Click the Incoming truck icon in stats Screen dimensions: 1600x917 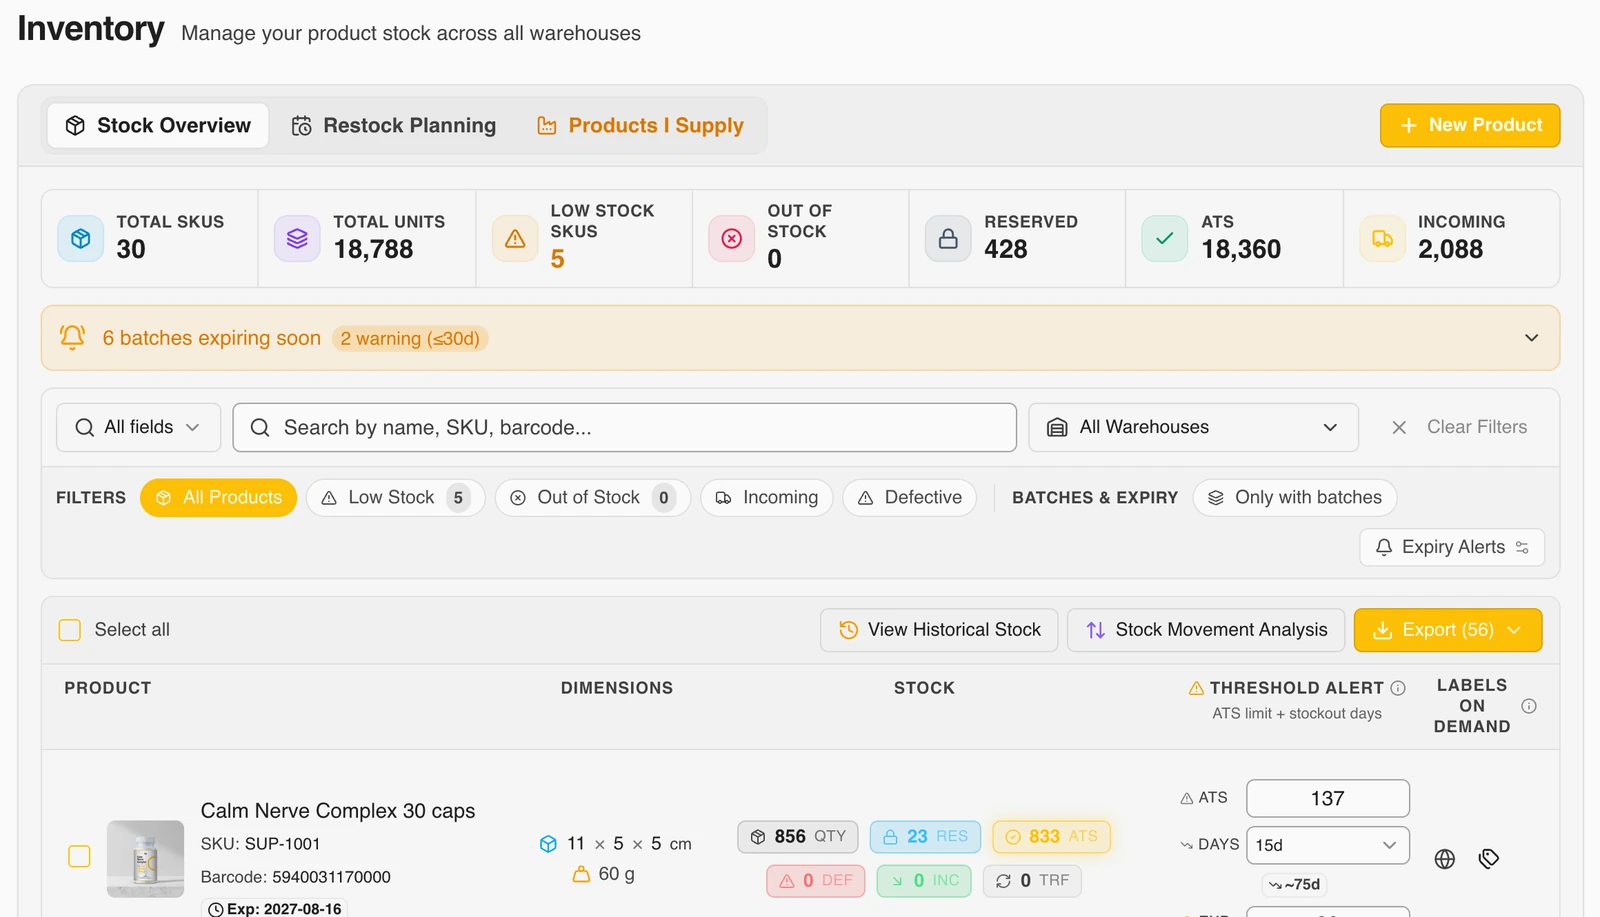[1382, 239]
